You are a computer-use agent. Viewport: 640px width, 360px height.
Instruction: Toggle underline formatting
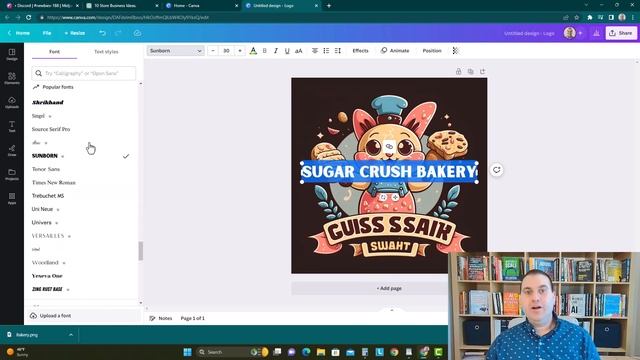pyautogui.click(x=287, y=51)
